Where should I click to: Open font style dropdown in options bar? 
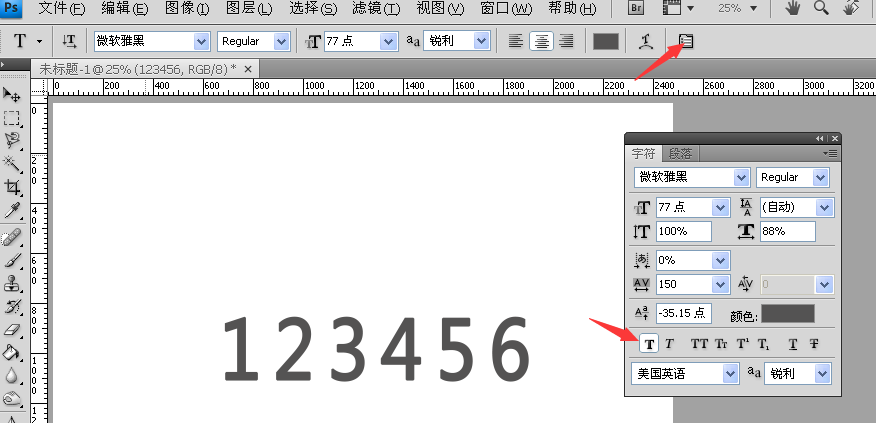(x=282, y=41)
